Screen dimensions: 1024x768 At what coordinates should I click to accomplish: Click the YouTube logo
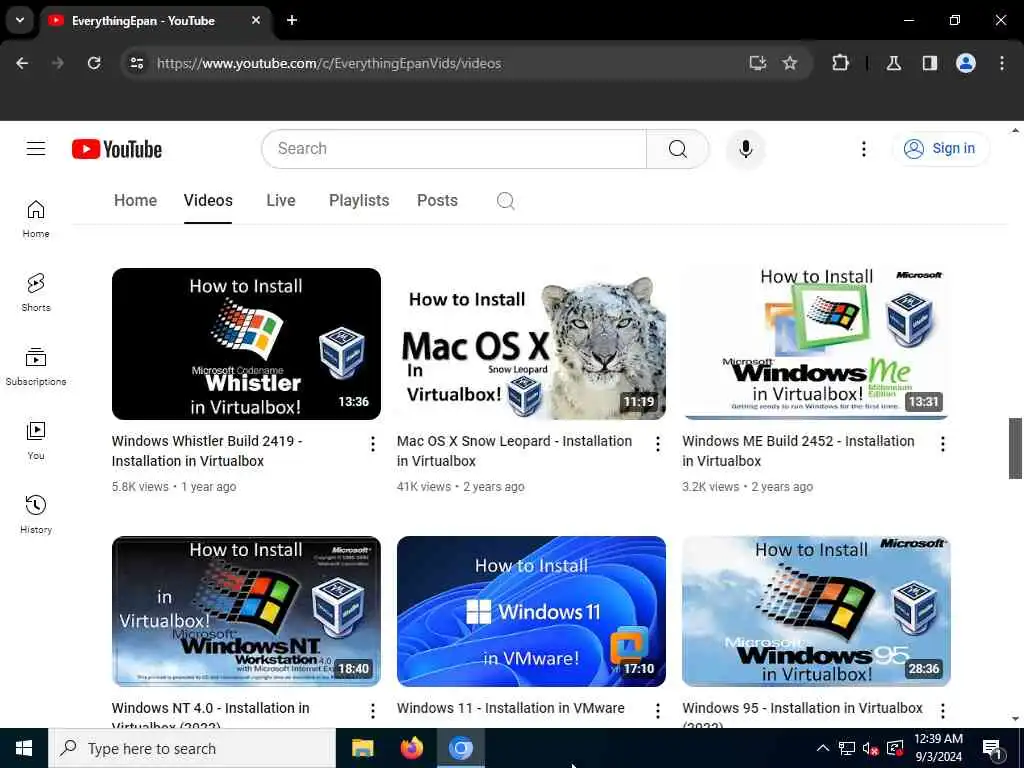coord(117,149)
